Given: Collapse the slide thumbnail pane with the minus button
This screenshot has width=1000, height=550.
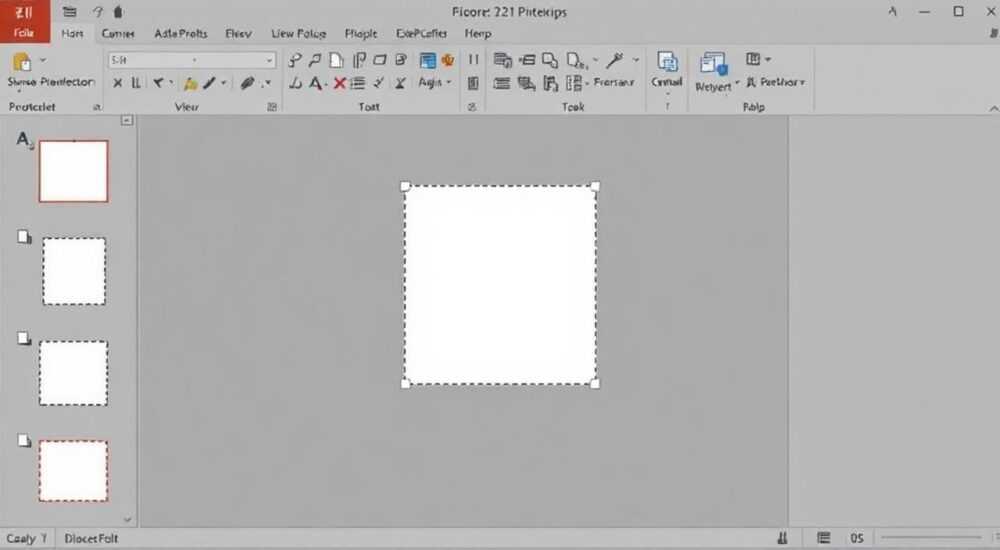Looking at the screenshot, I should coord(127,120).
